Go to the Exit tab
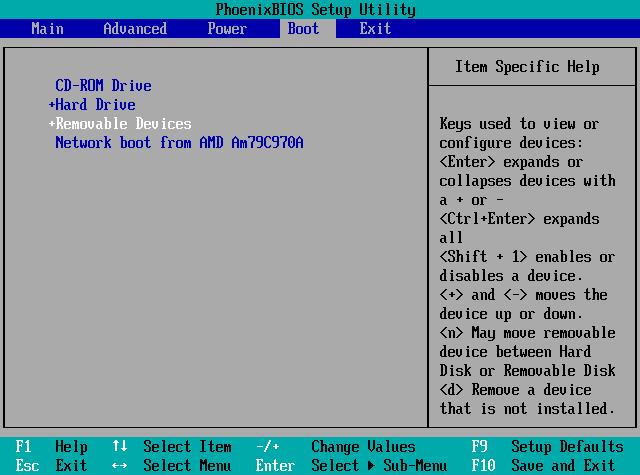This screenshot has width=640, height=475. [375, 28]
